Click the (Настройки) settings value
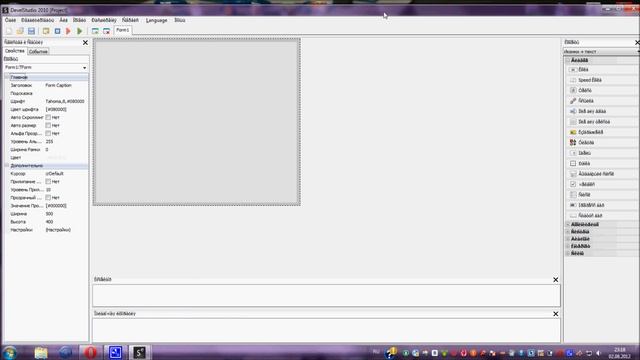 coord(58,230)
